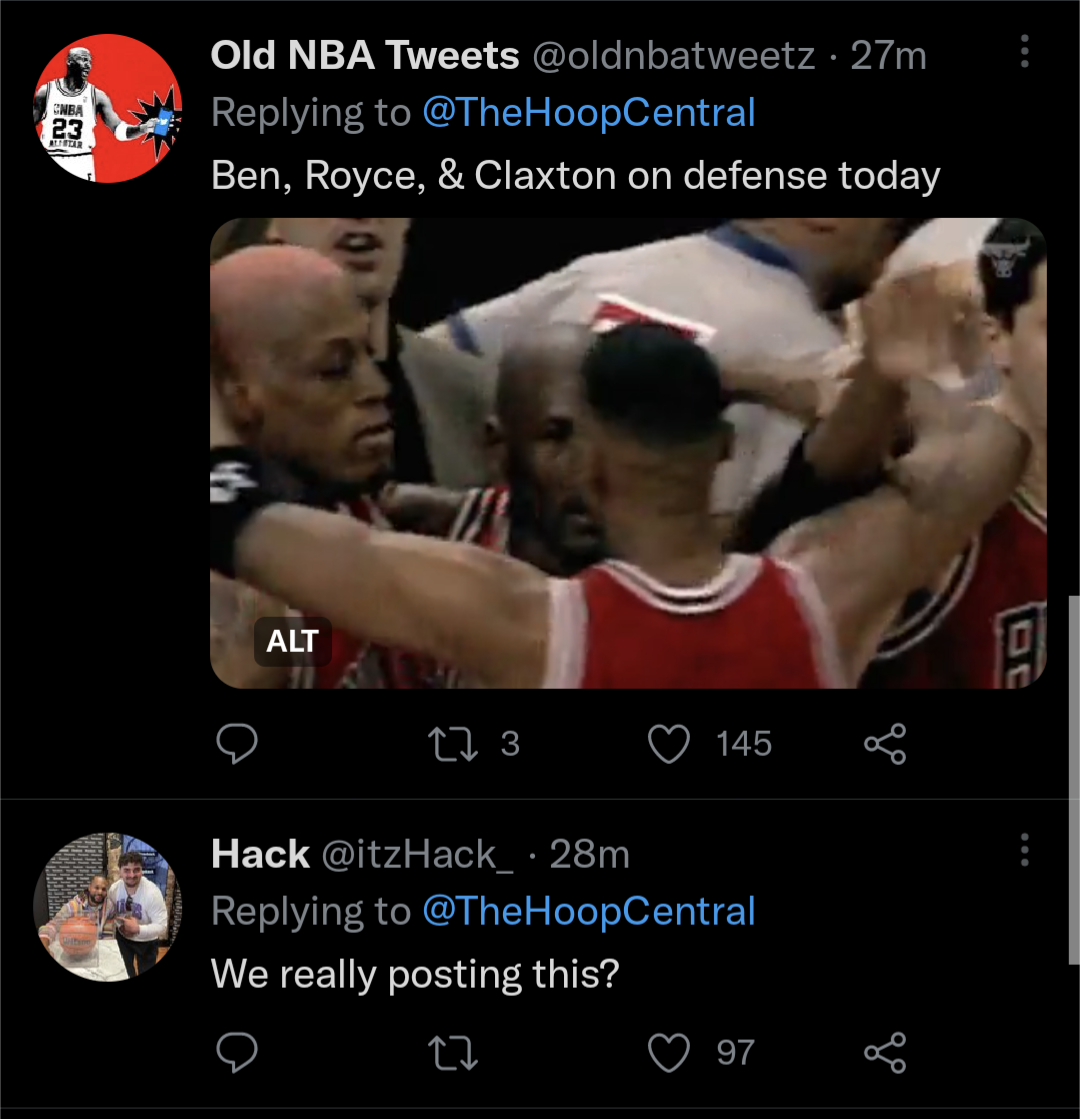Open Old NBA Tweets profile picture
The width and height of the screenshot is (1080, 1119).
click(108, 108)
